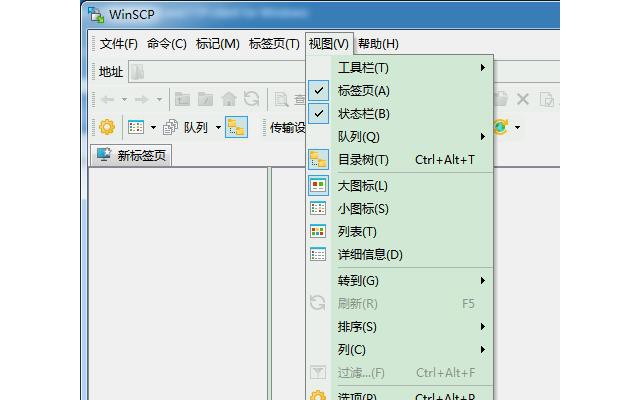Select the 新标签页 tab
Image resolution: width=640 pixels, height=400 pixels.
[x=131, y=156]
